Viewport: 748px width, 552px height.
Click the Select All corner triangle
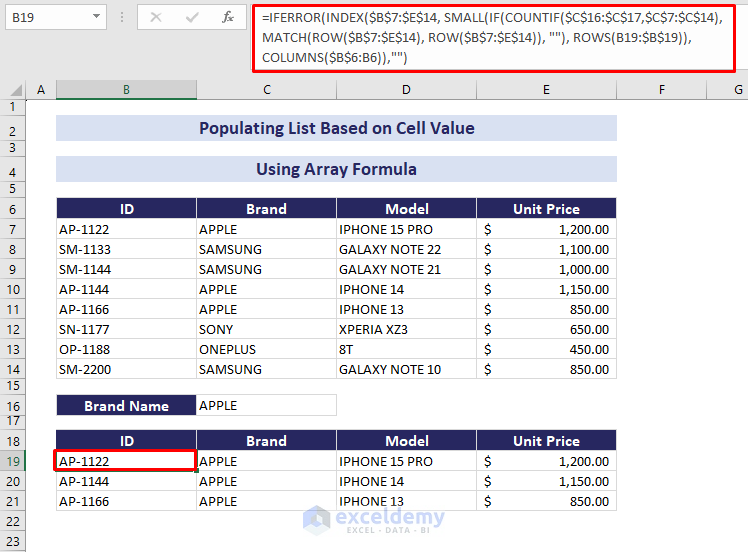coord(14,91)
